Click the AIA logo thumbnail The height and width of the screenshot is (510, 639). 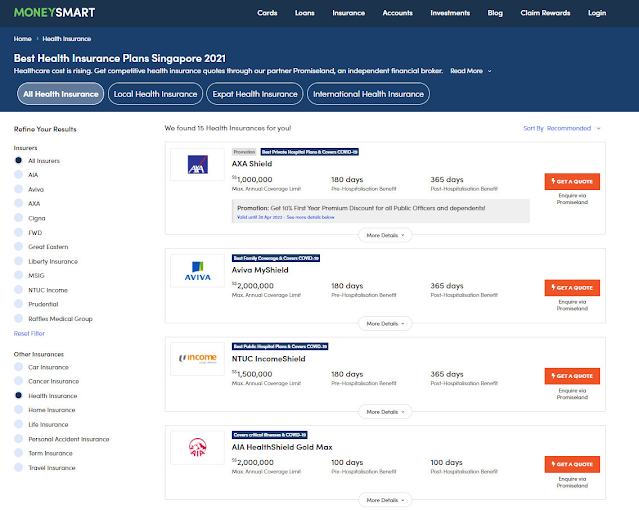tap(198, 448)
